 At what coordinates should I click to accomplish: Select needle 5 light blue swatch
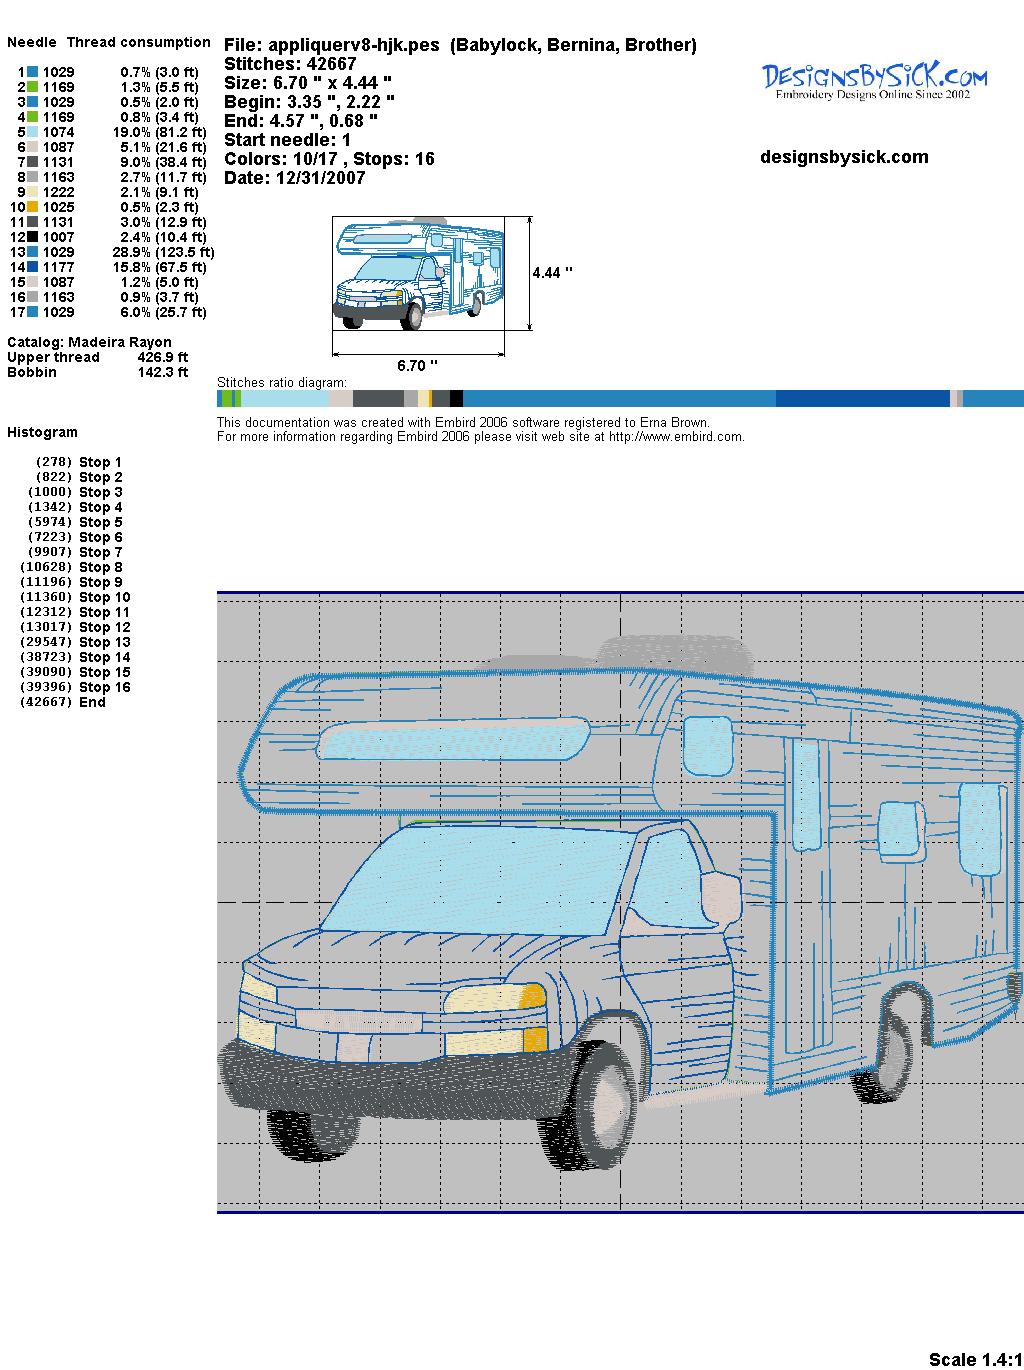(x=33, y=132)
